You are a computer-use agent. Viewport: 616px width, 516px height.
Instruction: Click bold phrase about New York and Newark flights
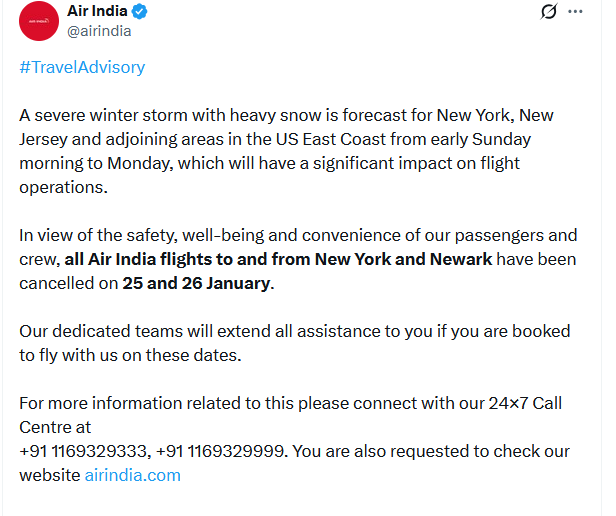[x=278, y=259]
